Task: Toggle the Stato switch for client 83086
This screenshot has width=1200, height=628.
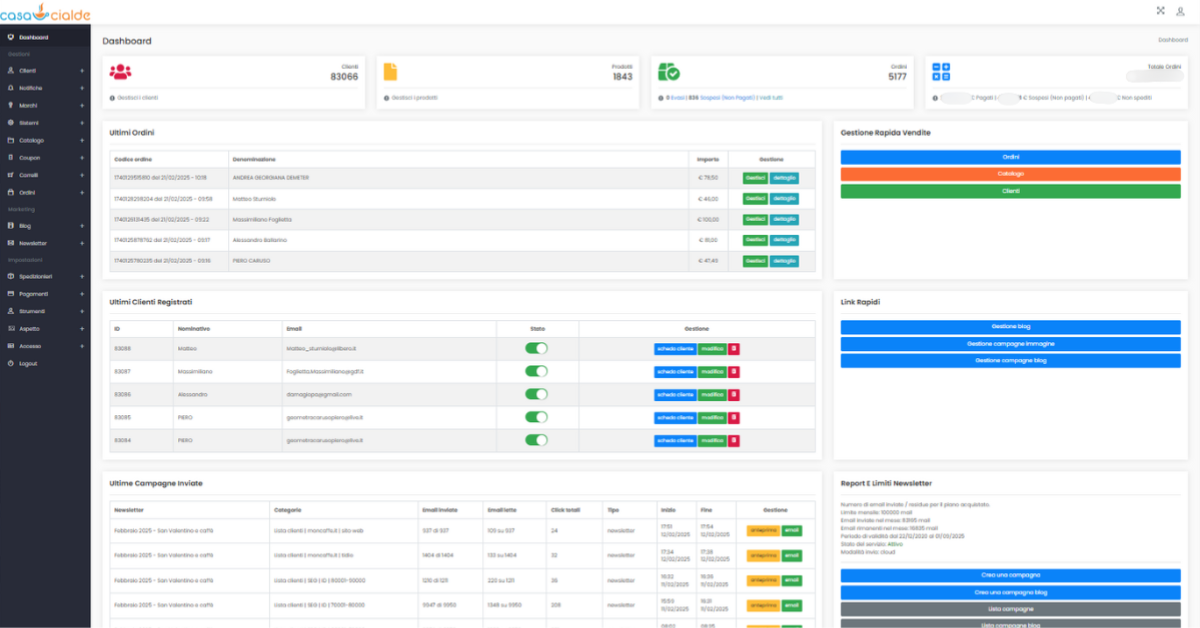Action: click(537, 394)
